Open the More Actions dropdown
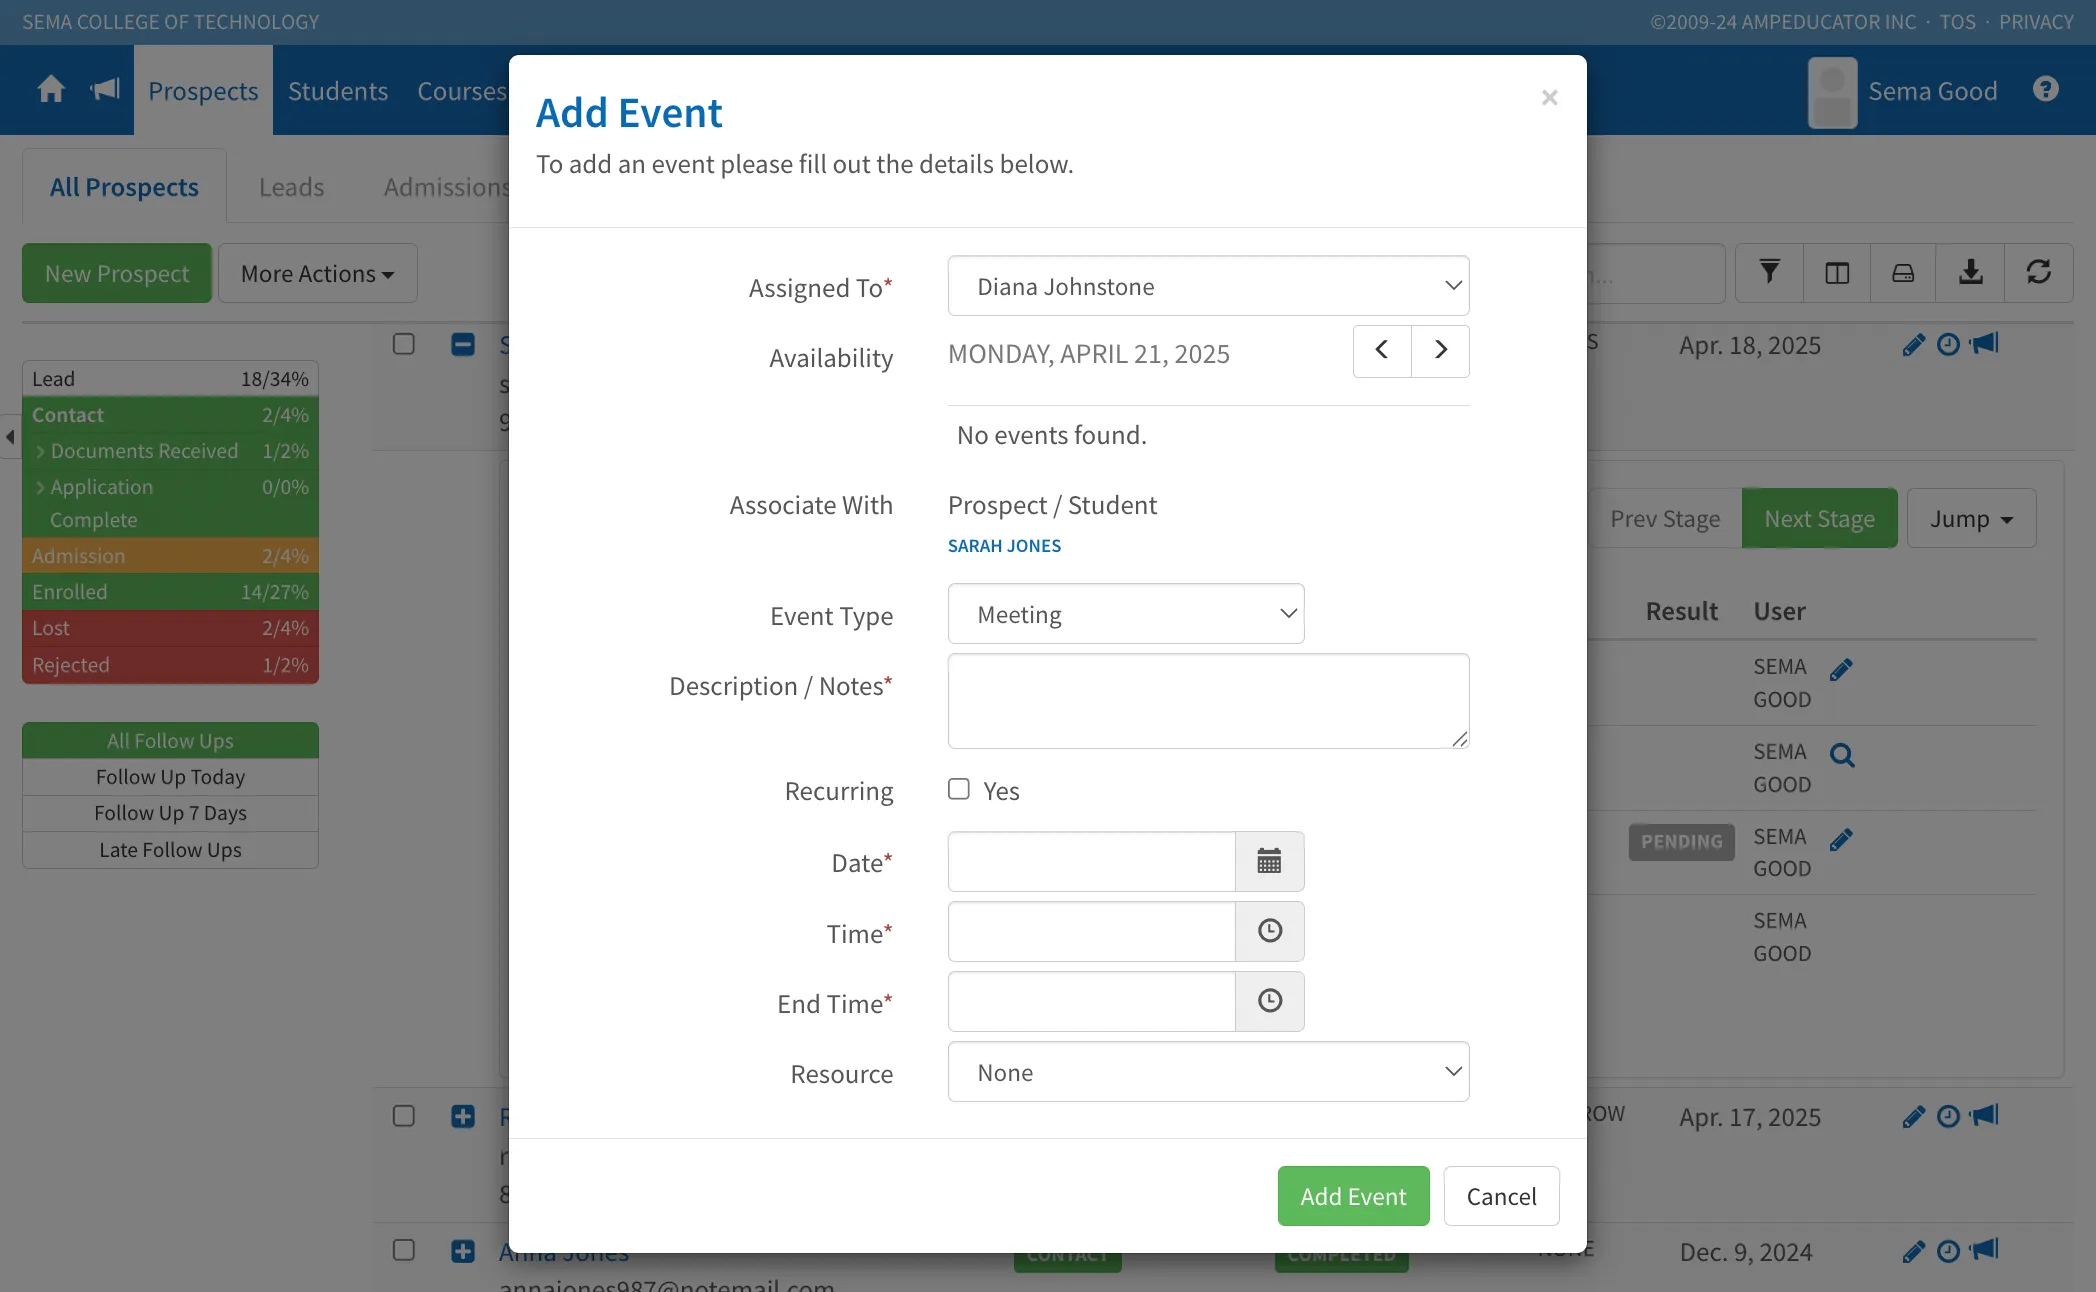2096x1292 pixels. [x=318, y=273]
